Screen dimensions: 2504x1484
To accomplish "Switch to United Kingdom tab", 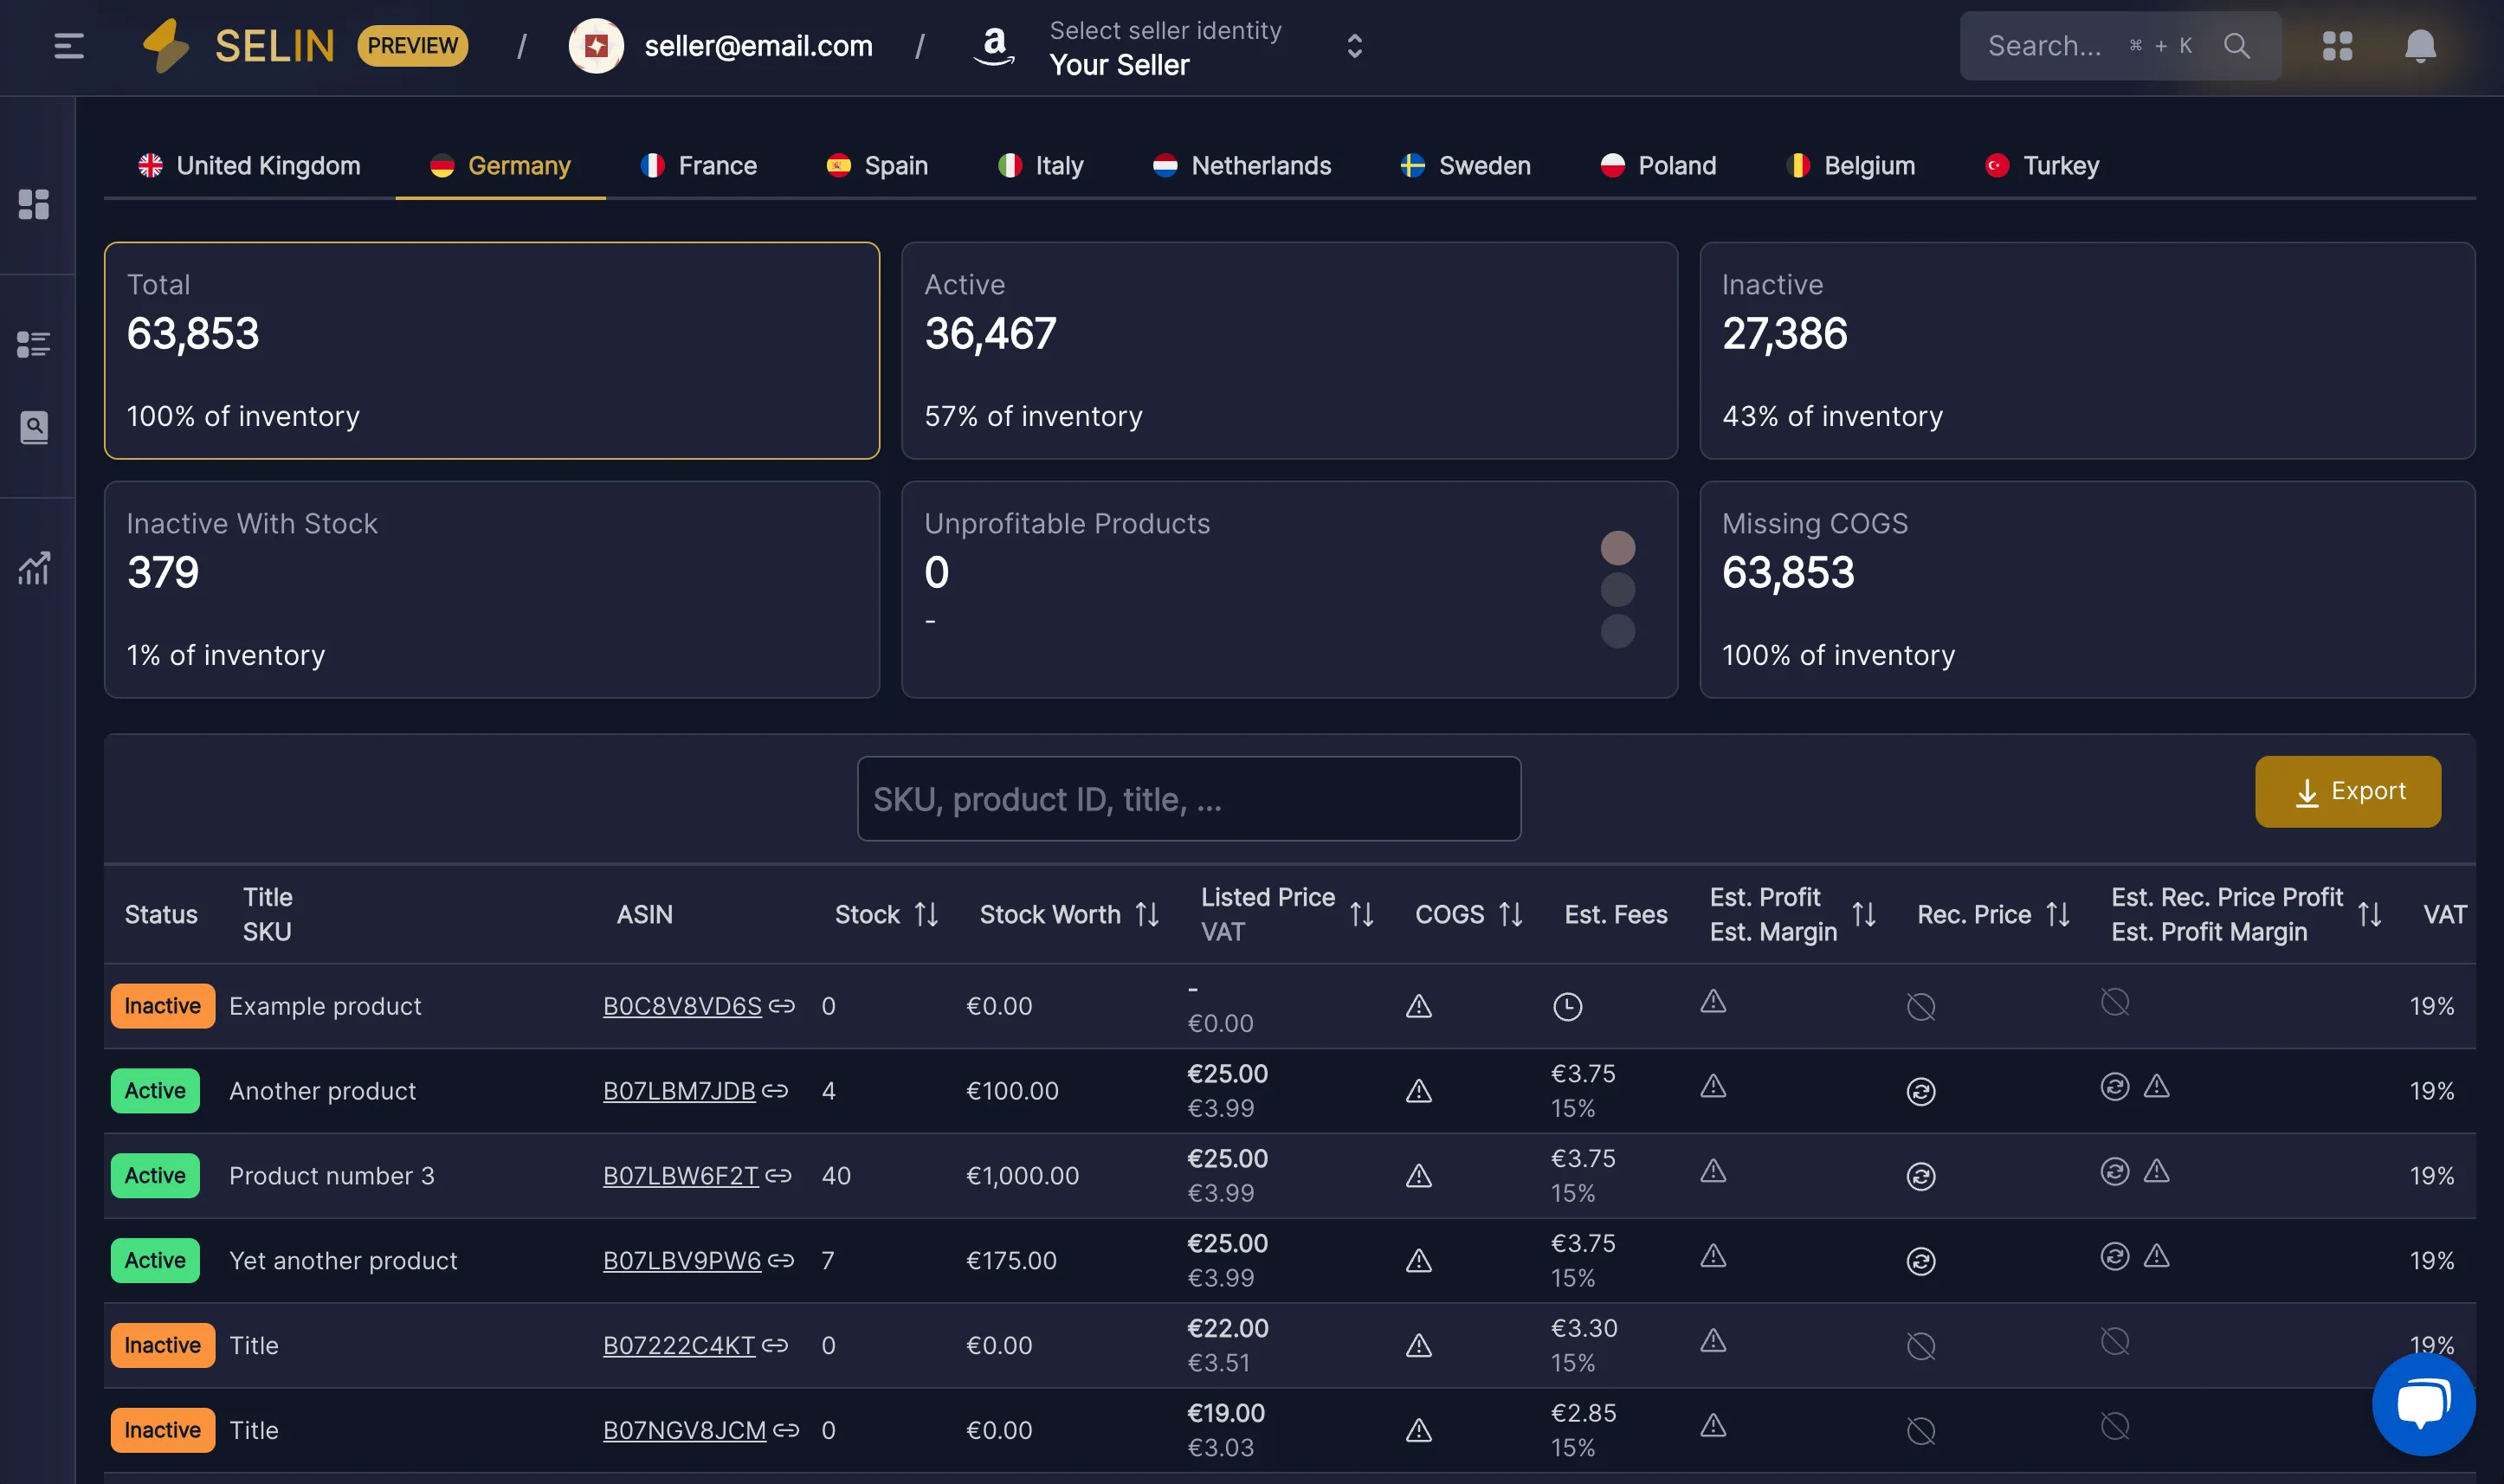I will coord(250,166).
